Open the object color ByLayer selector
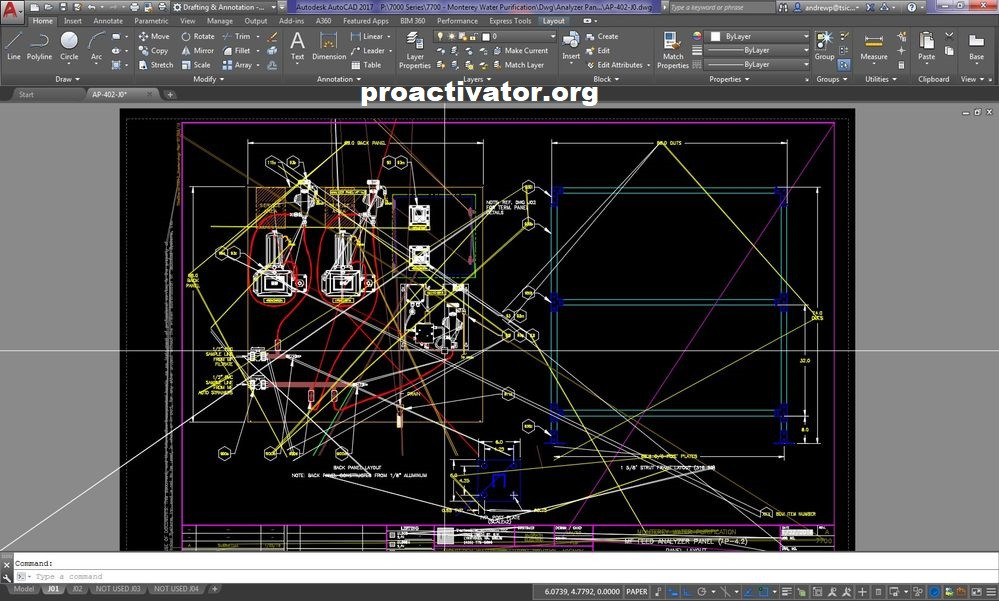Screen dimensions: 999x601 (758, 36)
